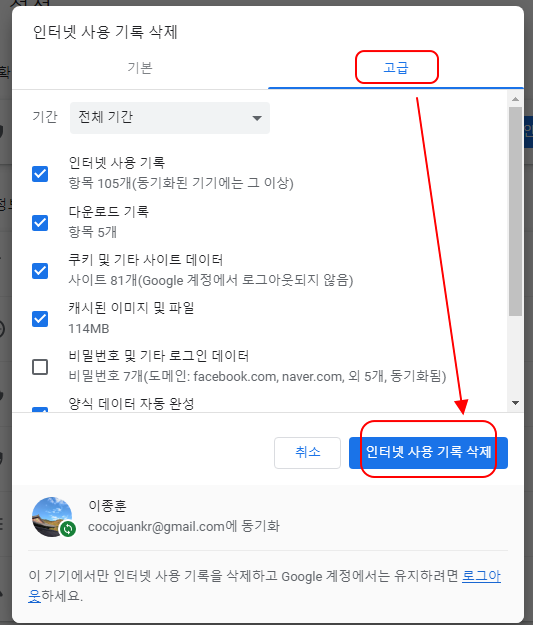
Task: Click the text 항목 105개(동기화된 기기에는 그 이상)
Action: point(181,183)
